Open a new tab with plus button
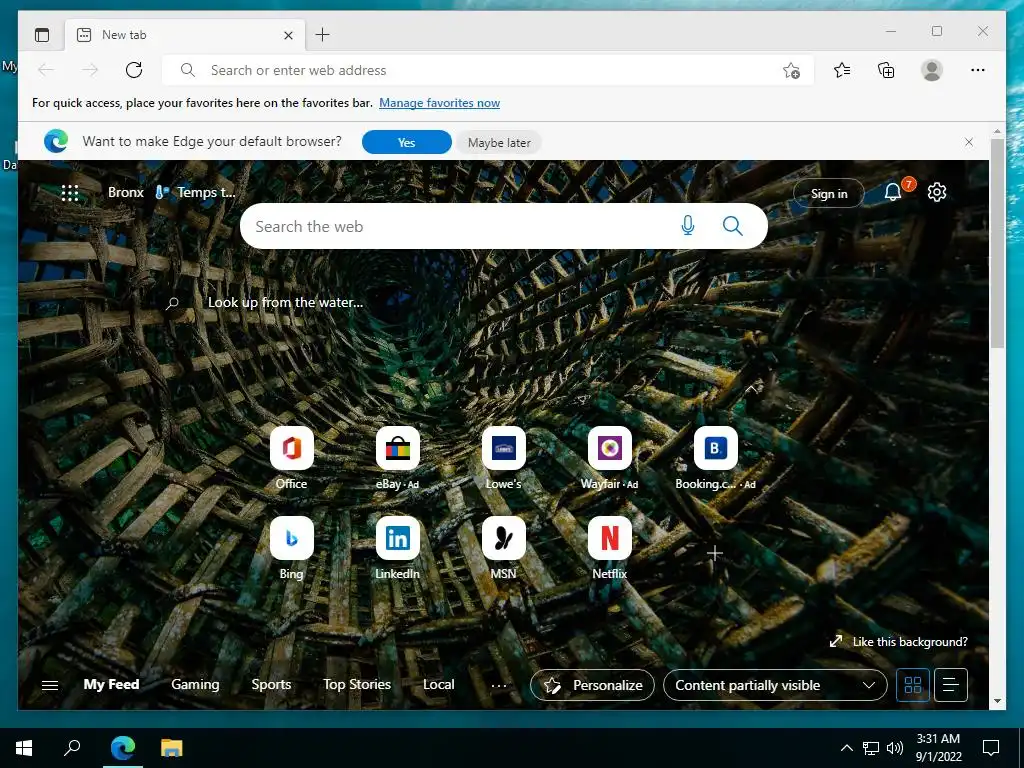The height and width of the screenshot is (768, 1024). tap(323, 35)
